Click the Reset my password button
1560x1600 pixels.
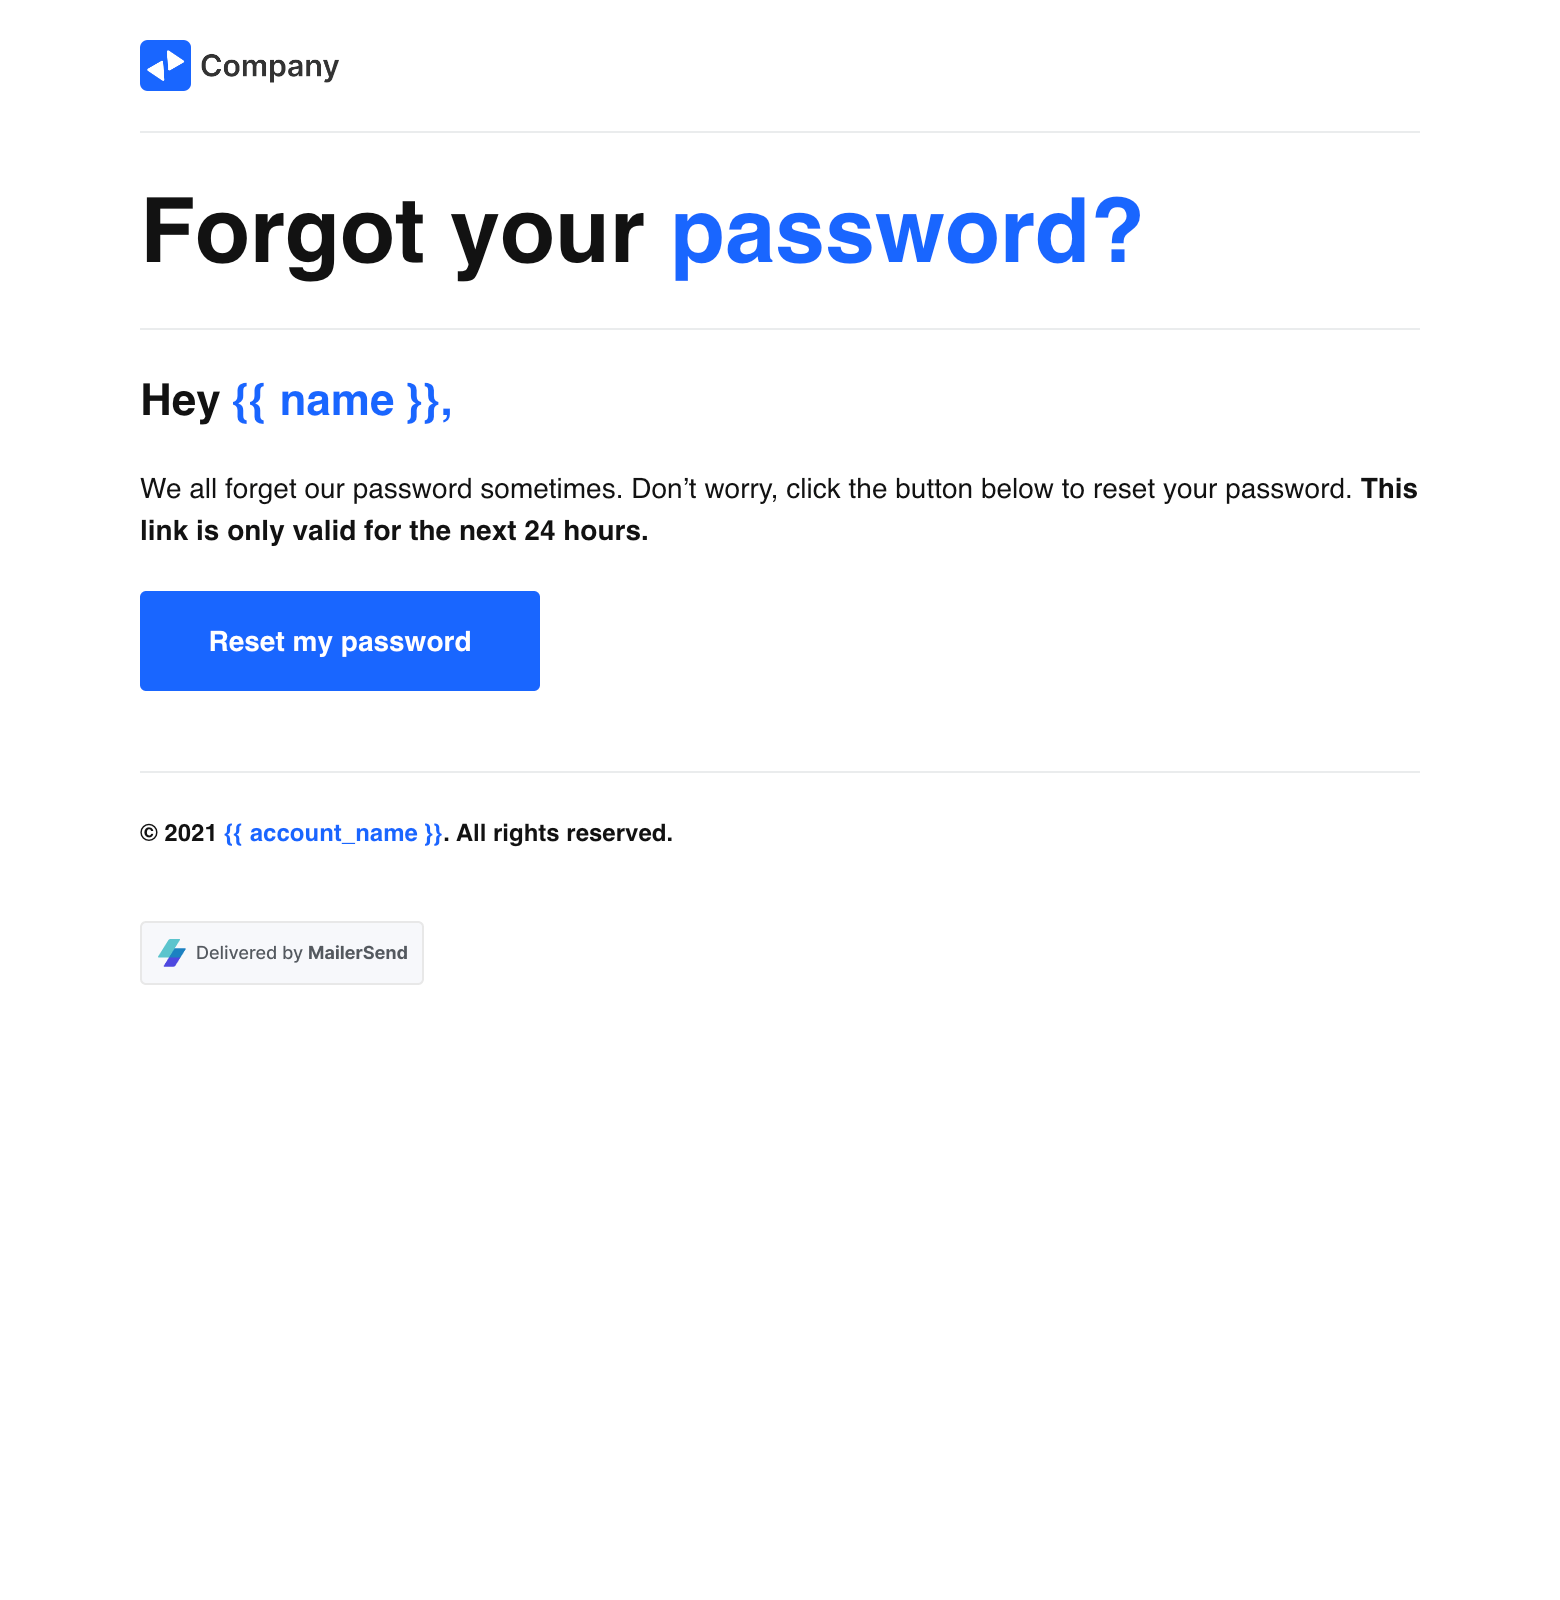(340, 641)
